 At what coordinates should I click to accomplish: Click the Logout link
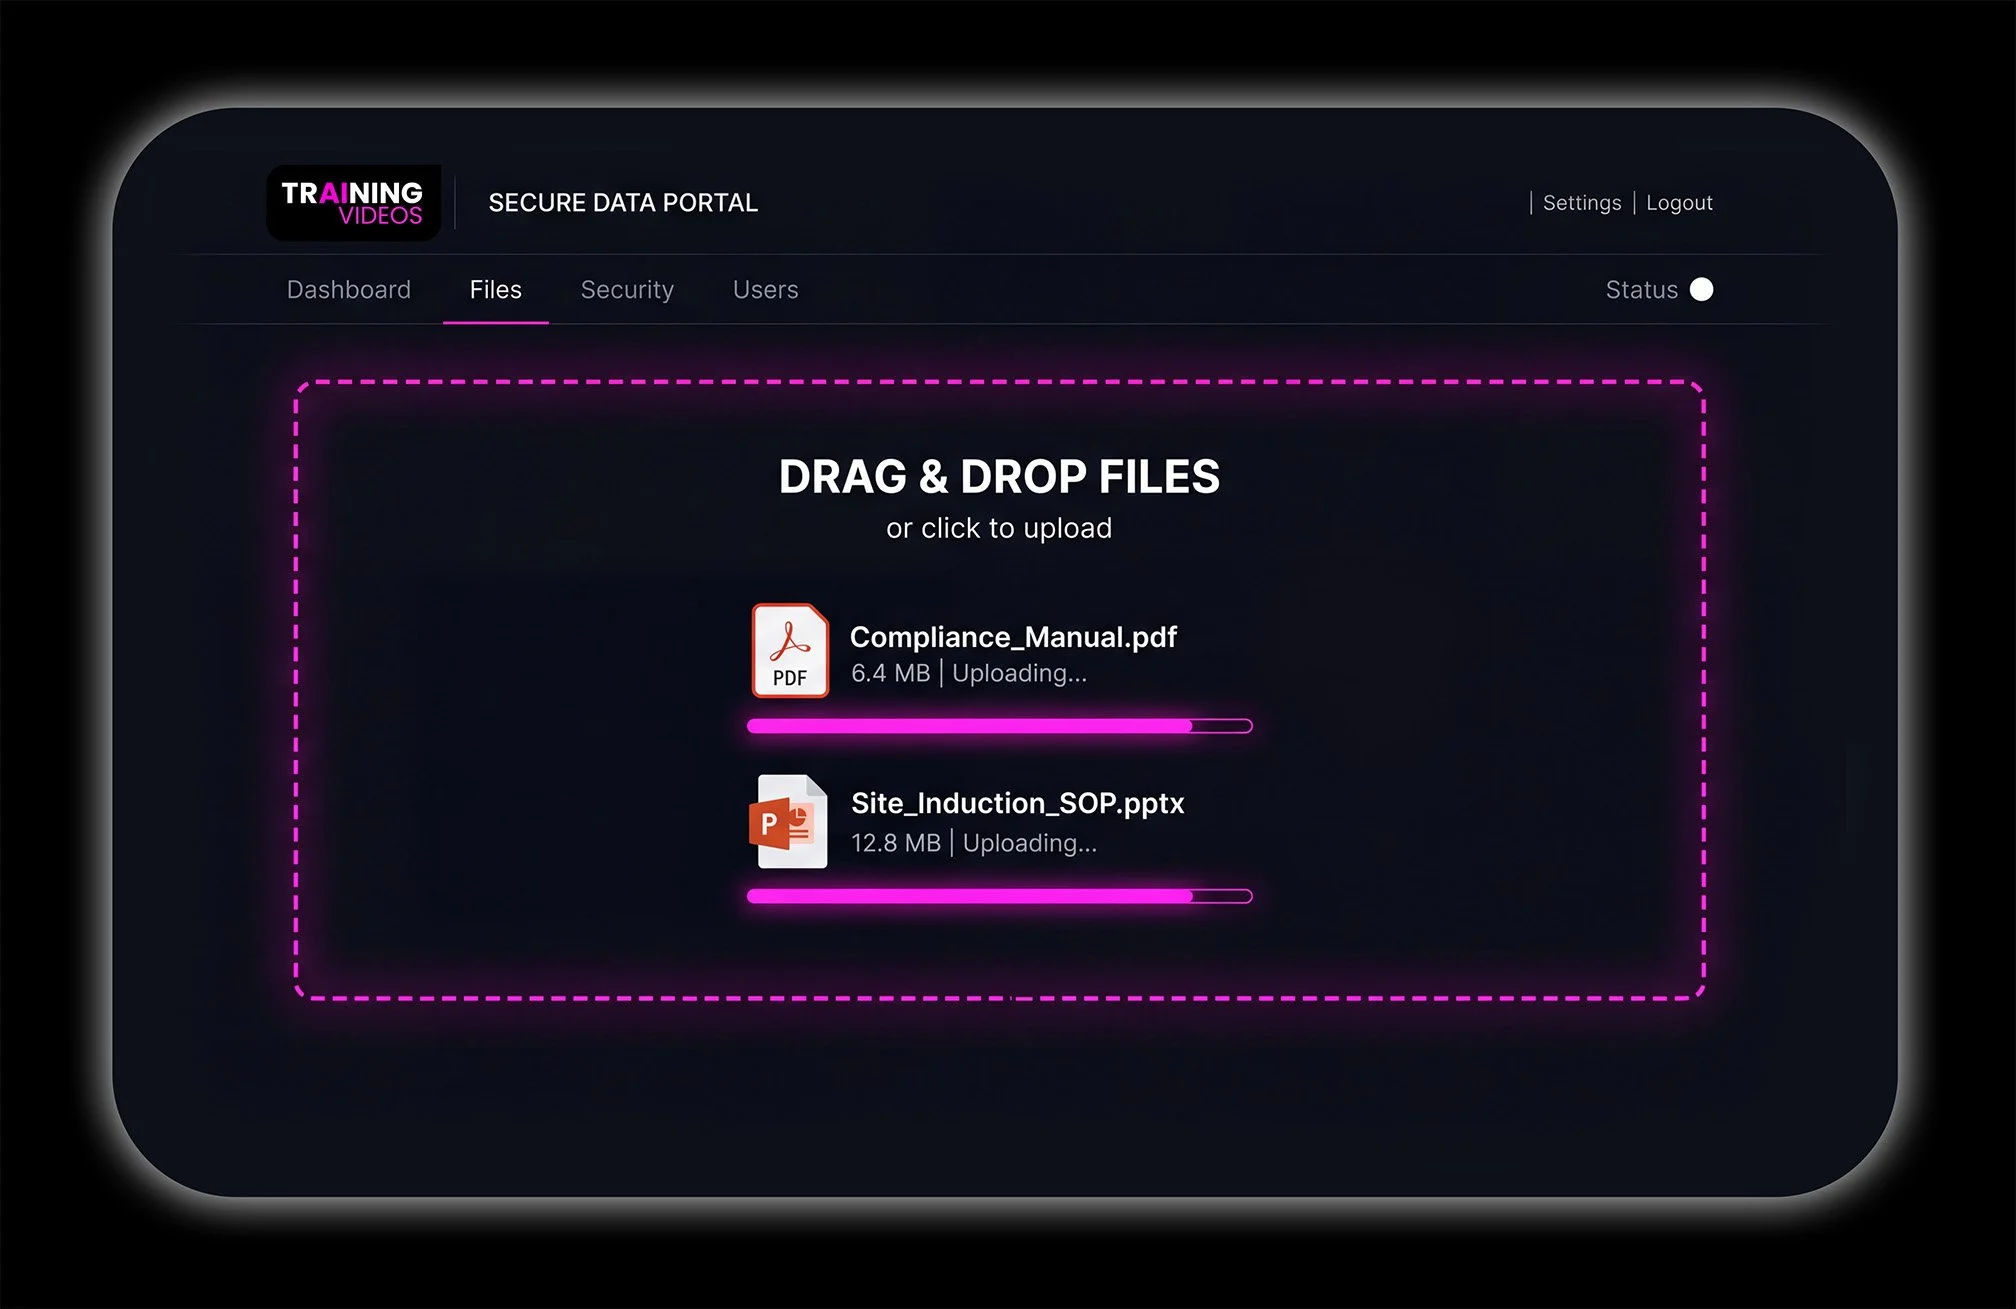pos(1679,203)
